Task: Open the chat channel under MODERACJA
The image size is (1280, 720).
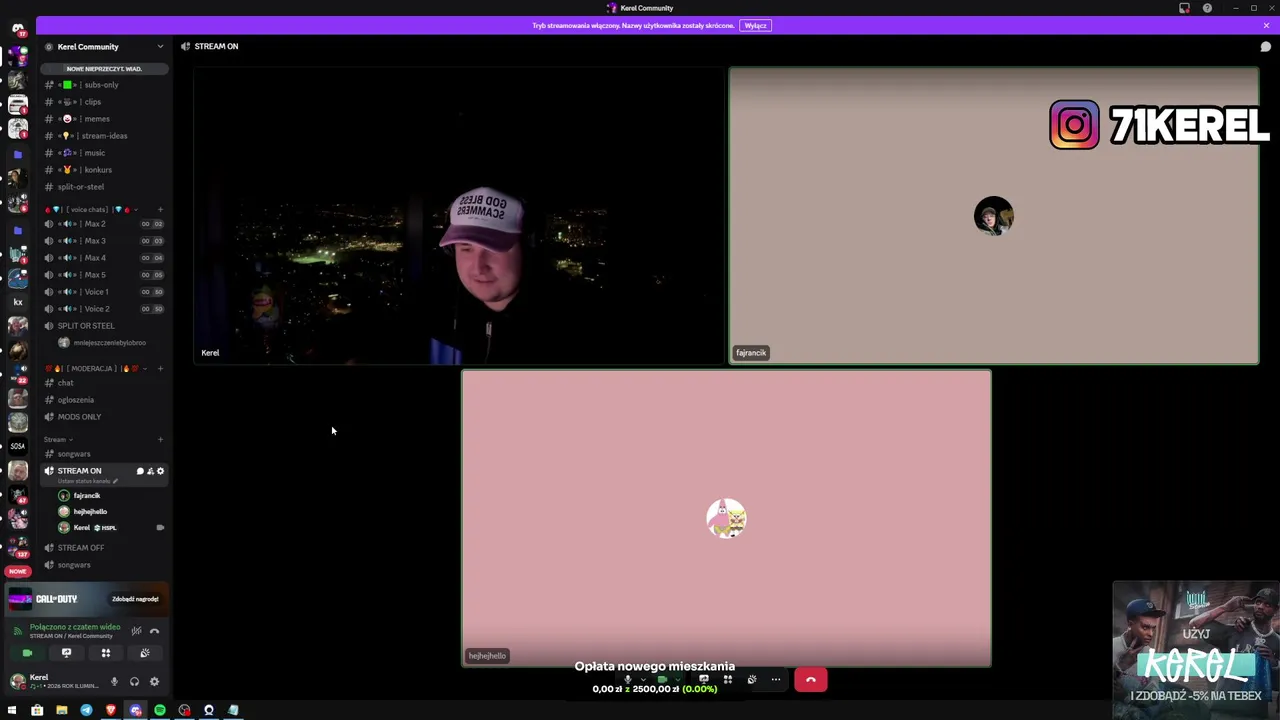Action: (x=103, y=383)
